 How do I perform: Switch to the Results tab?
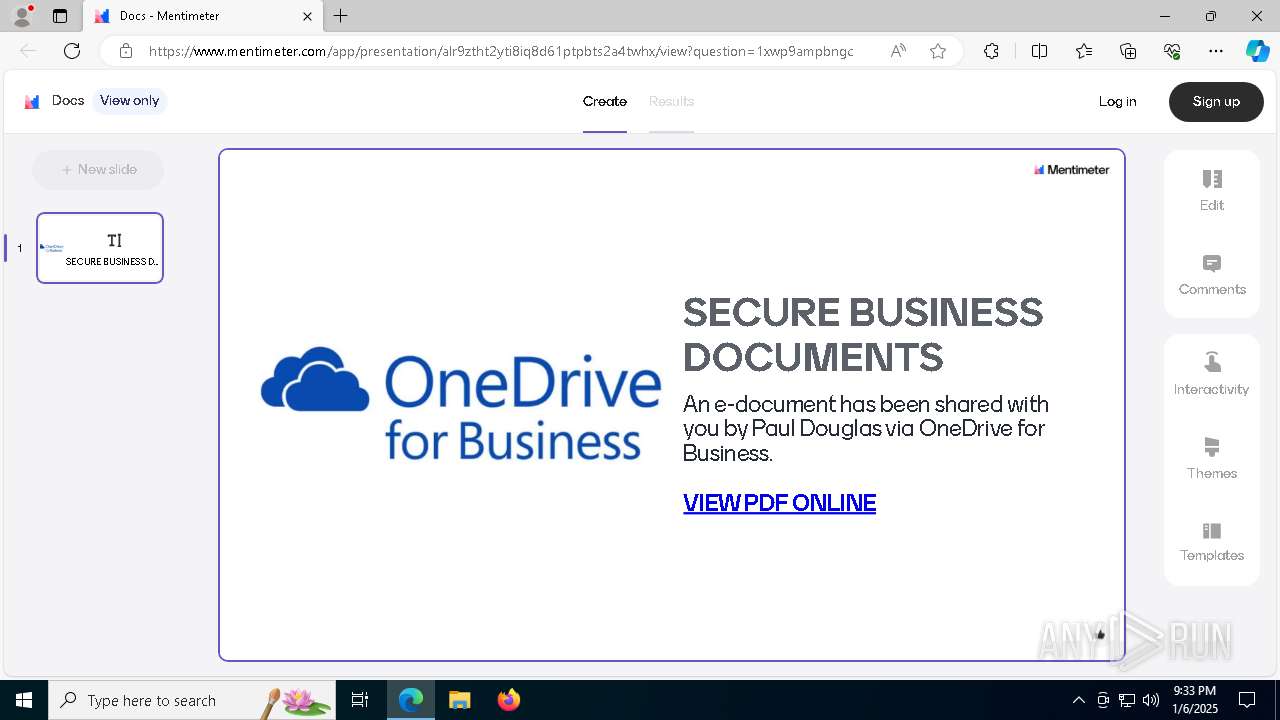click(671, 101)
